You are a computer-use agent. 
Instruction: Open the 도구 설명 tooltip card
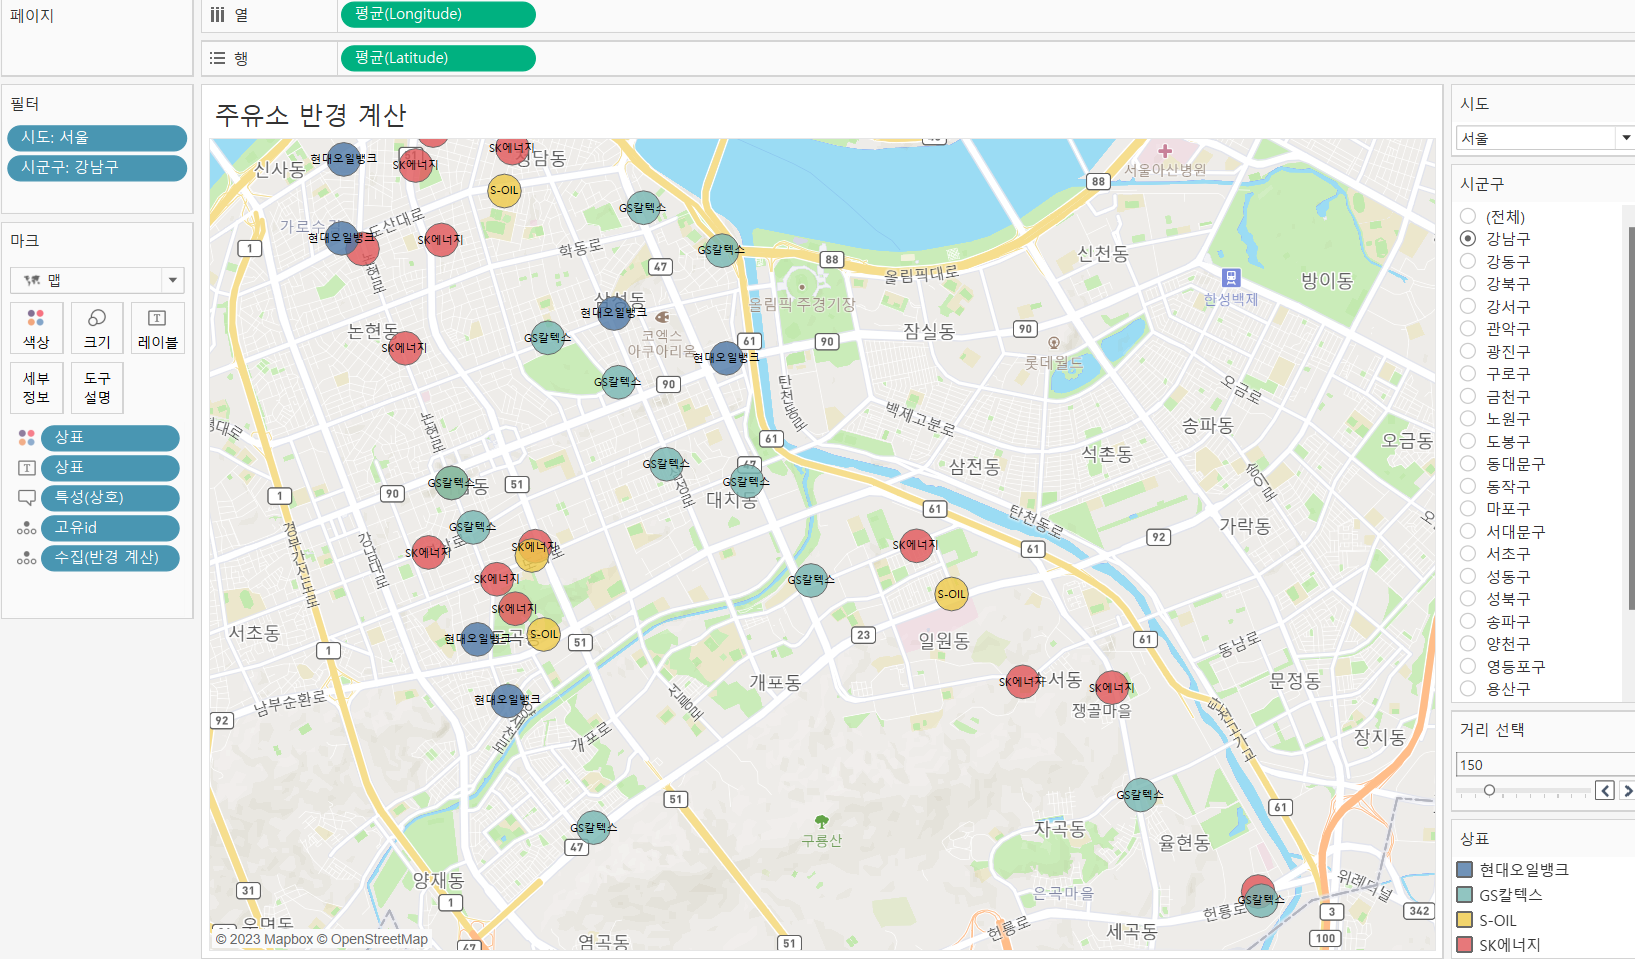[x=97, y=388]
